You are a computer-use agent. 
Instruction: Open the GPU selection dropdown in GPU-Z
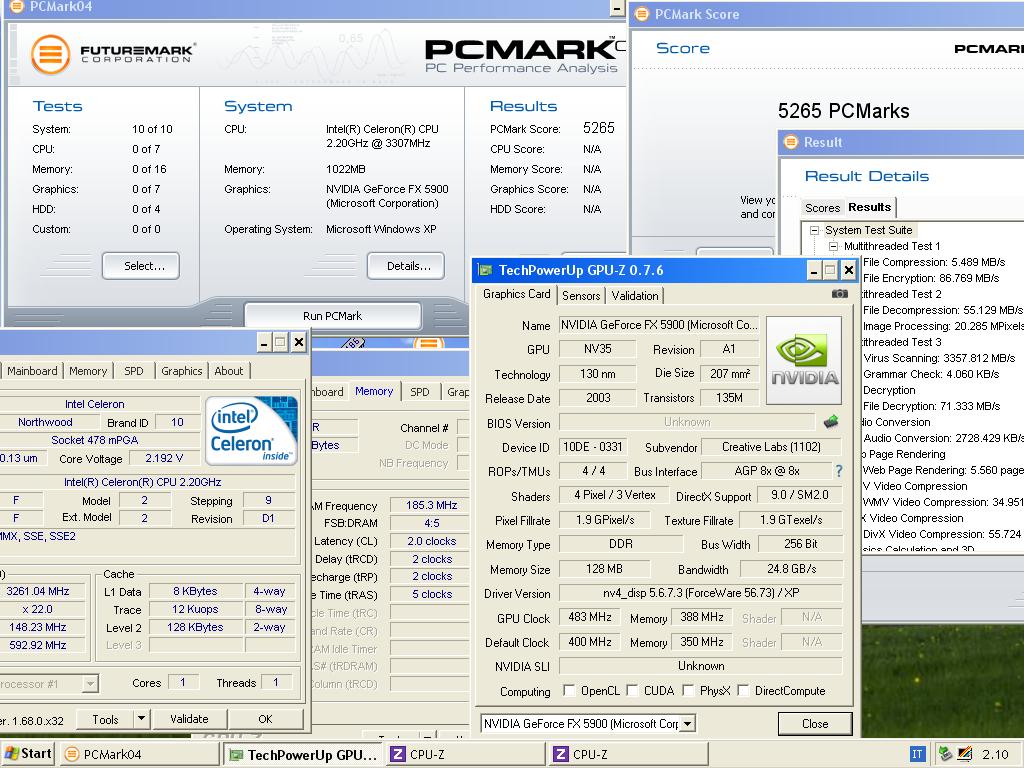[x=687, y=724]
